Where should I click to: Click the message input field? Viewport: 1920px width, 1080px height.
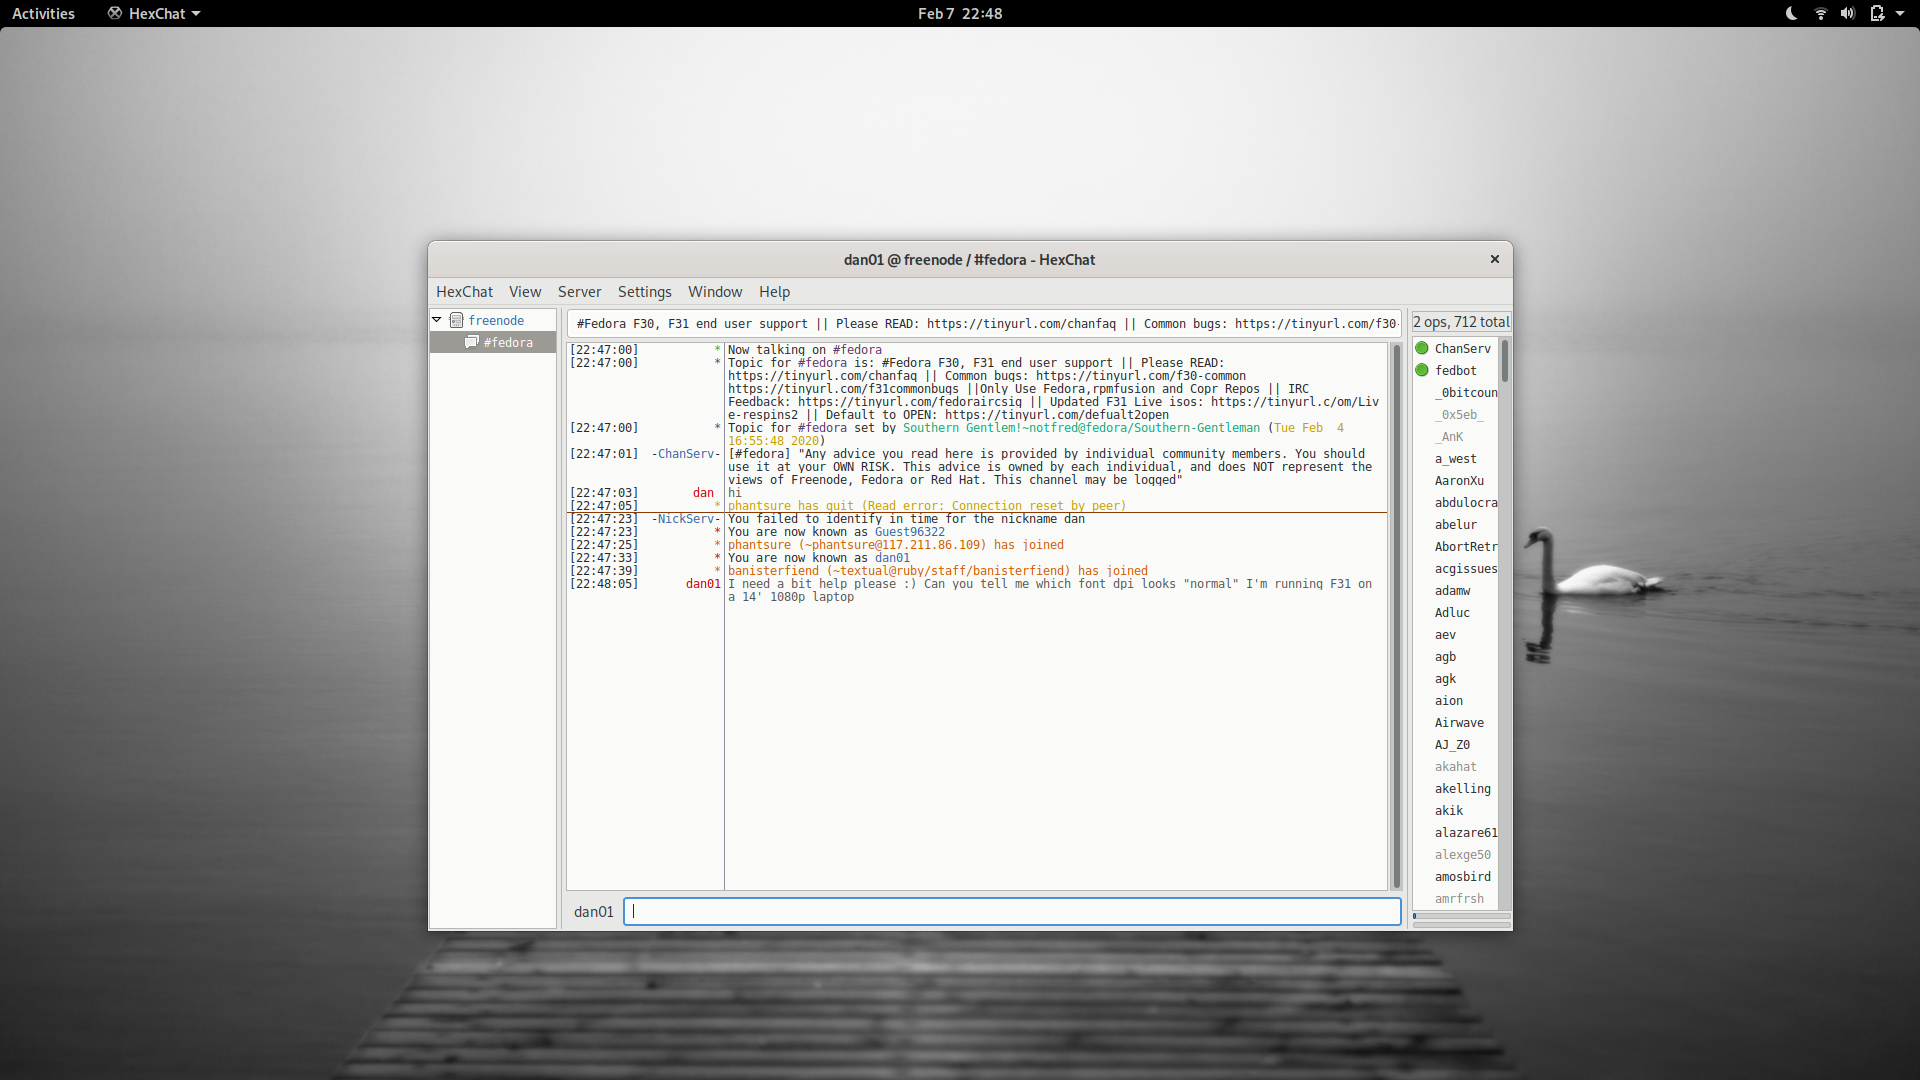1012,911
